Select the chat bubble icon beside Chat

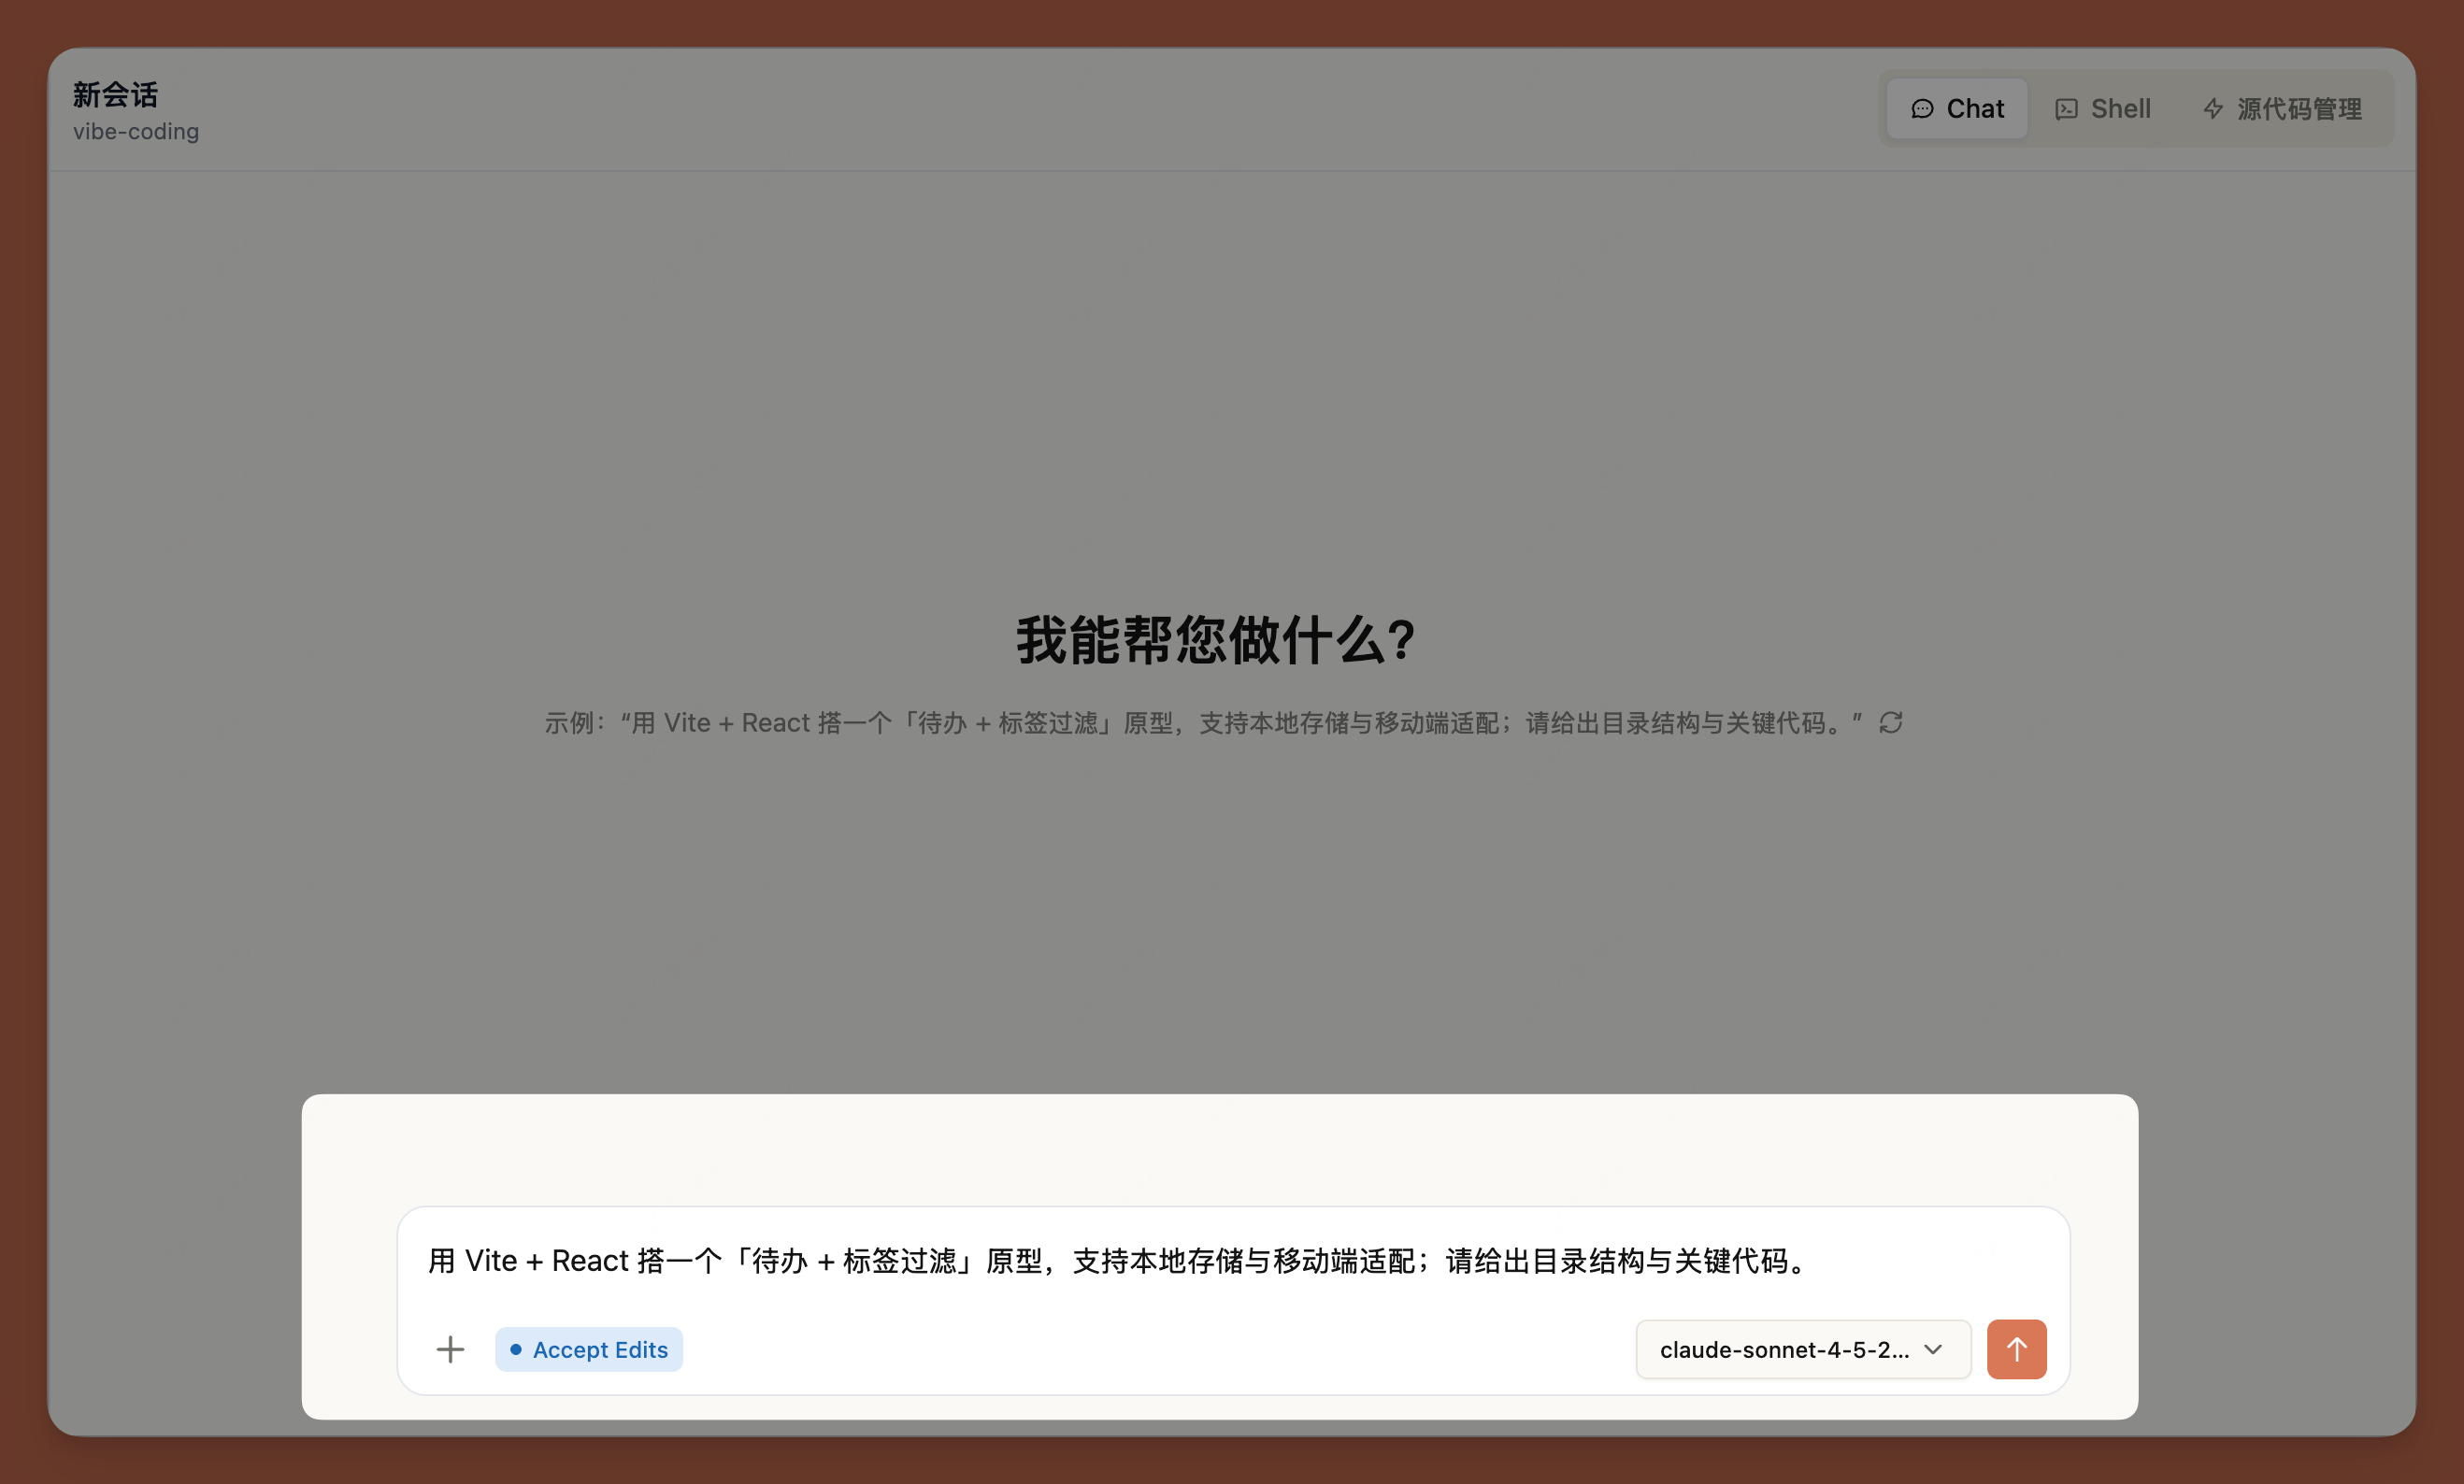[1924, 108]
